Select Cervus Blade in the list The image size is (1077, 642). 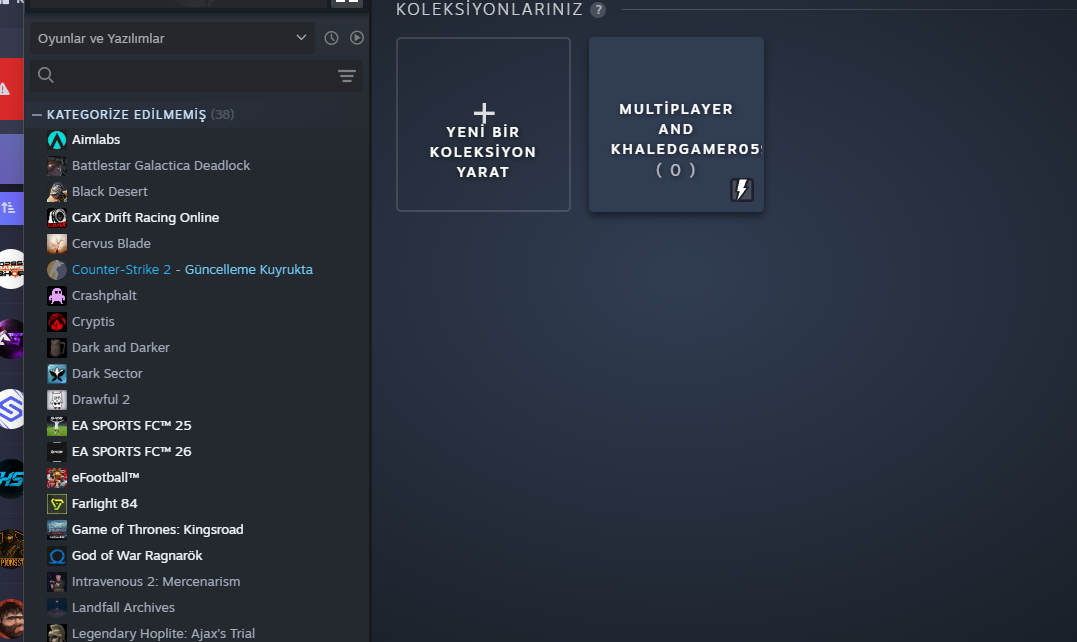click(x=111, y=244)
